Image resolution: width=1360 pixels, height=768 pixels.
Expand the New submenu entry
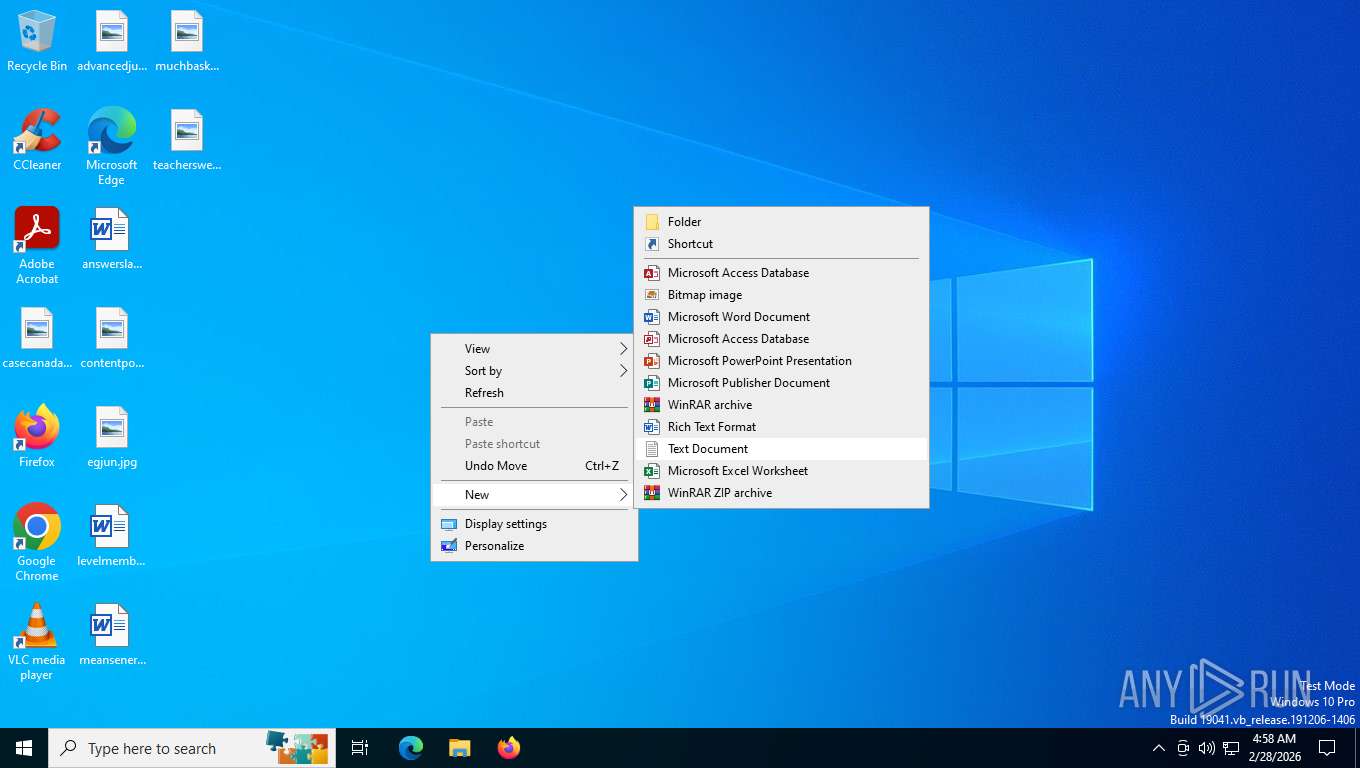[534, 495]
